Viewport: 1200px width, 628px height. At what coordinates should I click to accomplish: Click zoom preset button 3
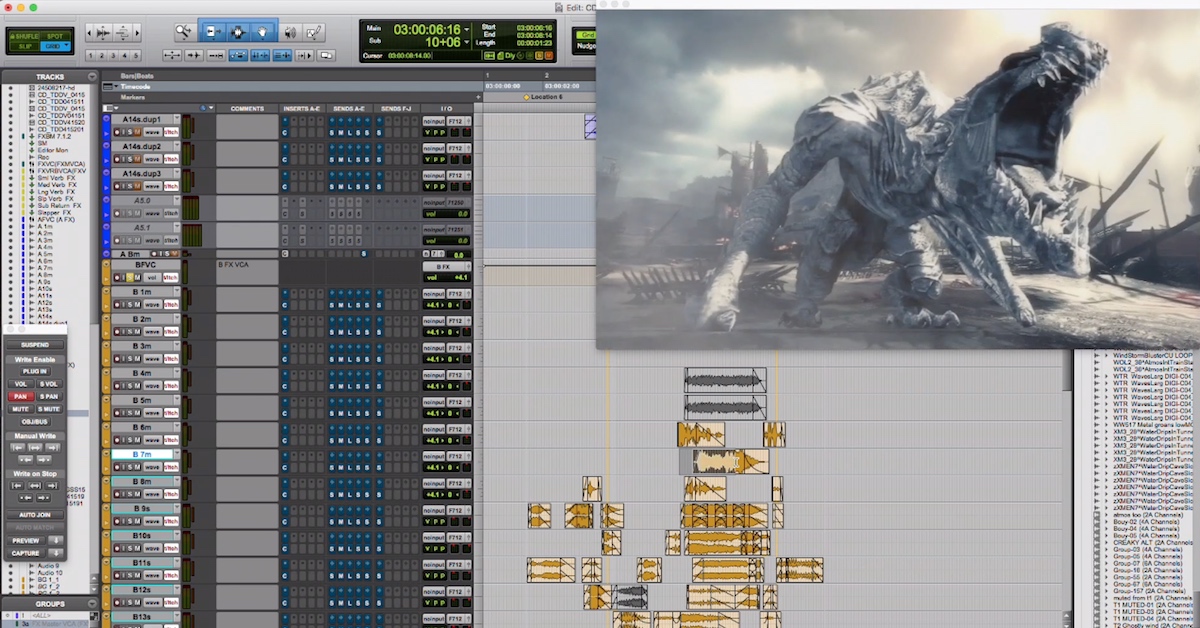(x=114, y=56)
